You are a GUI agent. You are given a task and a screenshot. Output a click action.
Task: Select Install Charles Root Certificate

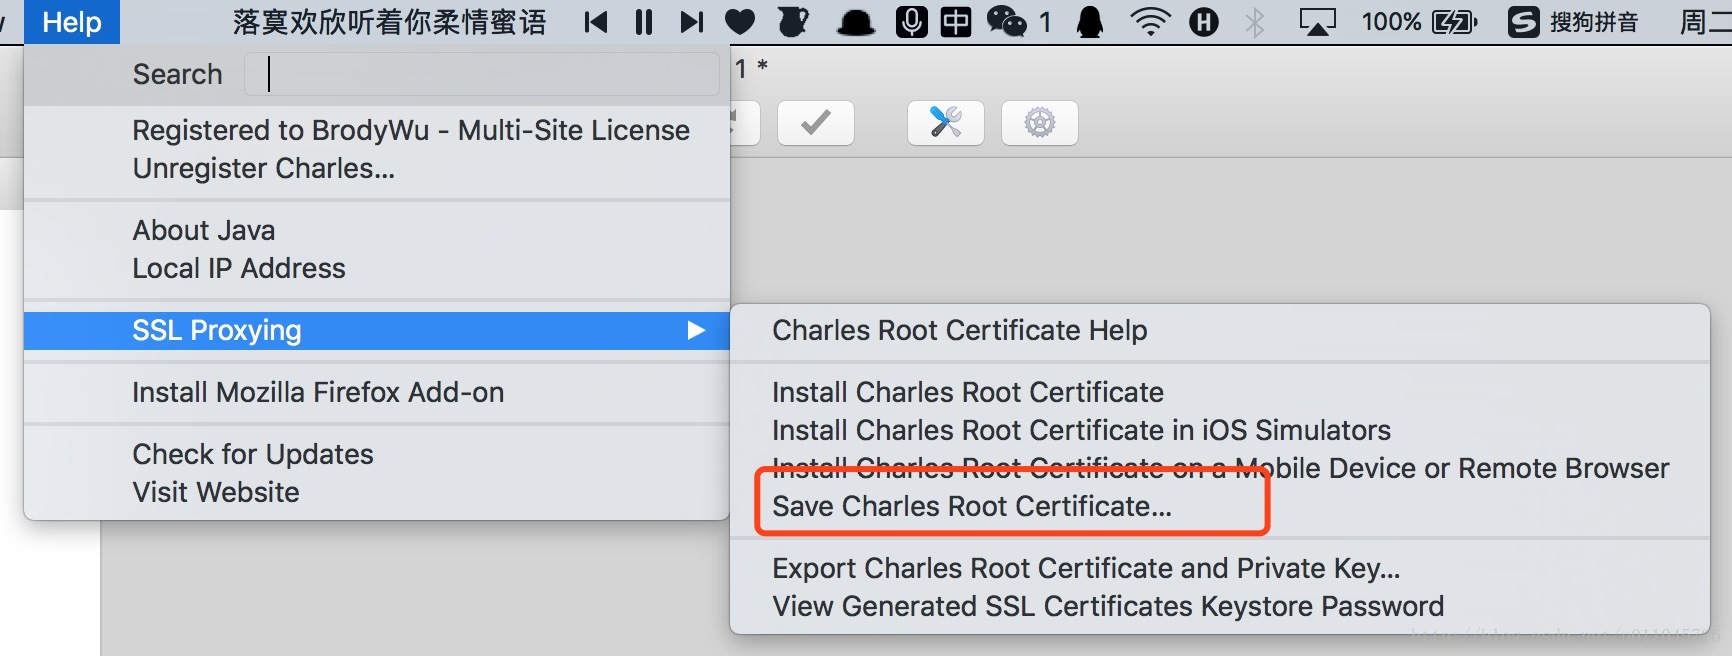(x=1220, y=392)
